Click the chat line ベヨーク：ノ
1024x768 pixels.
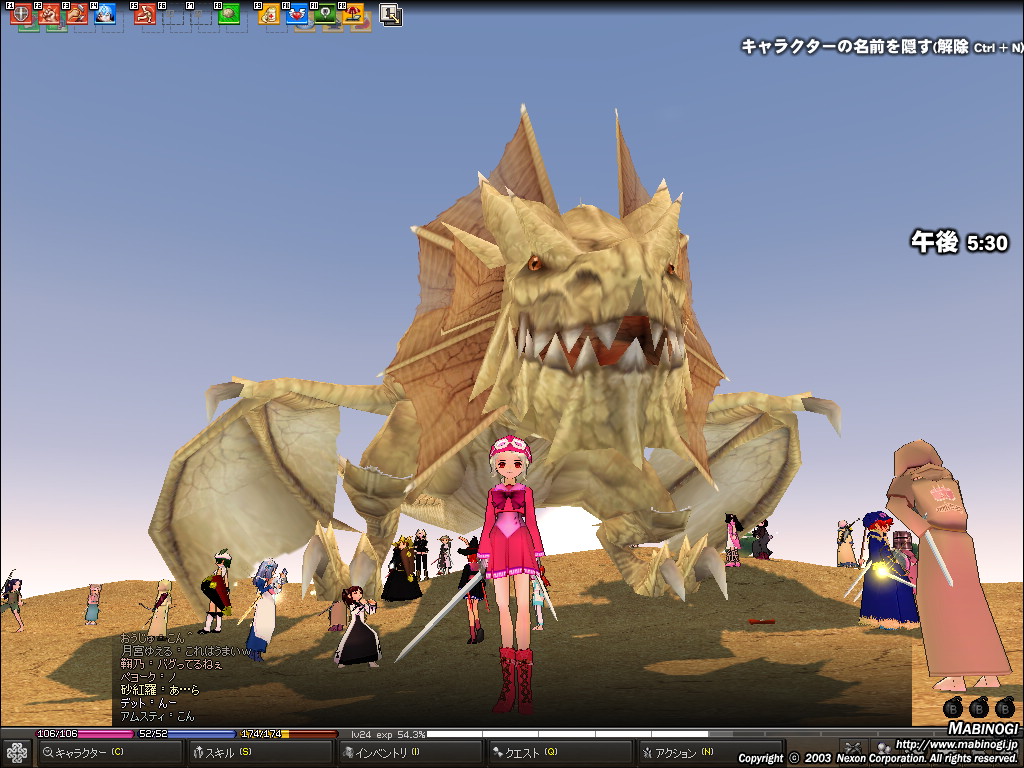coord(148,677)
